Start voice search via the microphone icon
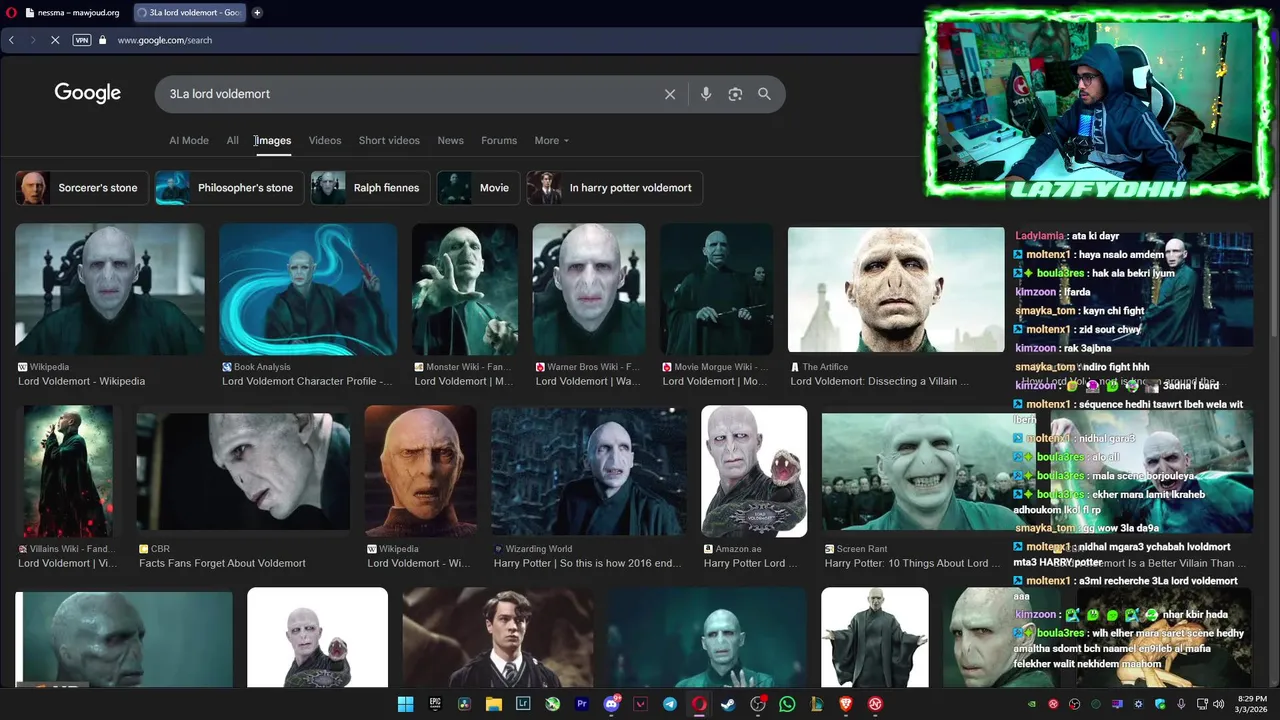This screenshot has height=720, width=1280. click(706, 94)
